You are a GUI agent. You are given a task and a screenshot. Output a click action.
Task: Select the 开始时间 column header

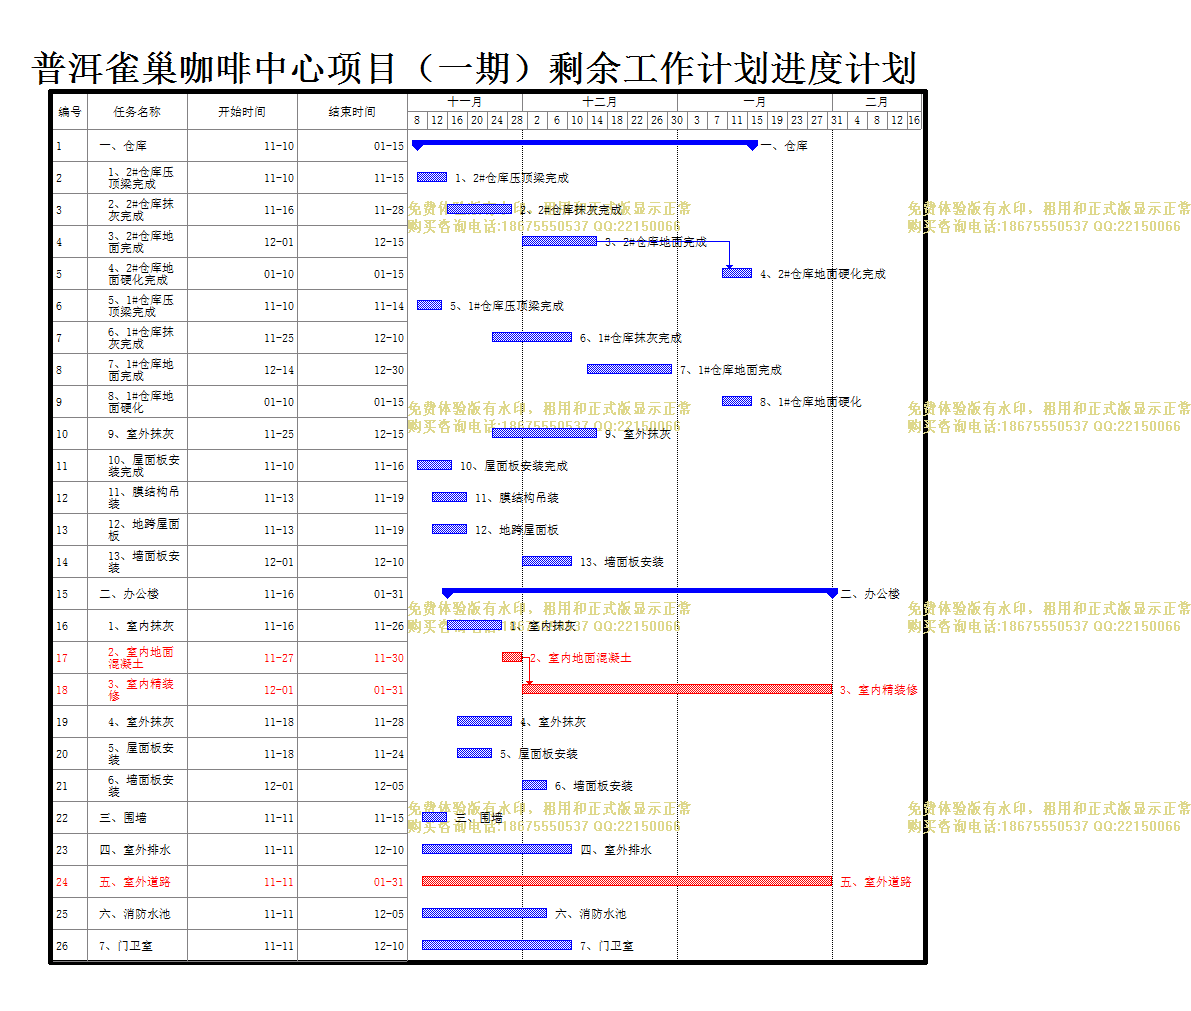click(242, 112)
